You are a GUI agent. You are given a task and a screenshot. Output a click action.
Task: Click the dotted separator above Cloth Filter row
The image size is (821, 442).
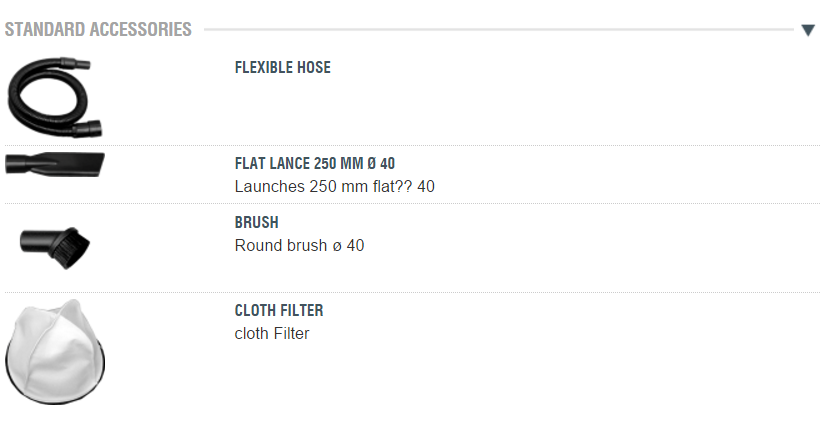point(412,292)
